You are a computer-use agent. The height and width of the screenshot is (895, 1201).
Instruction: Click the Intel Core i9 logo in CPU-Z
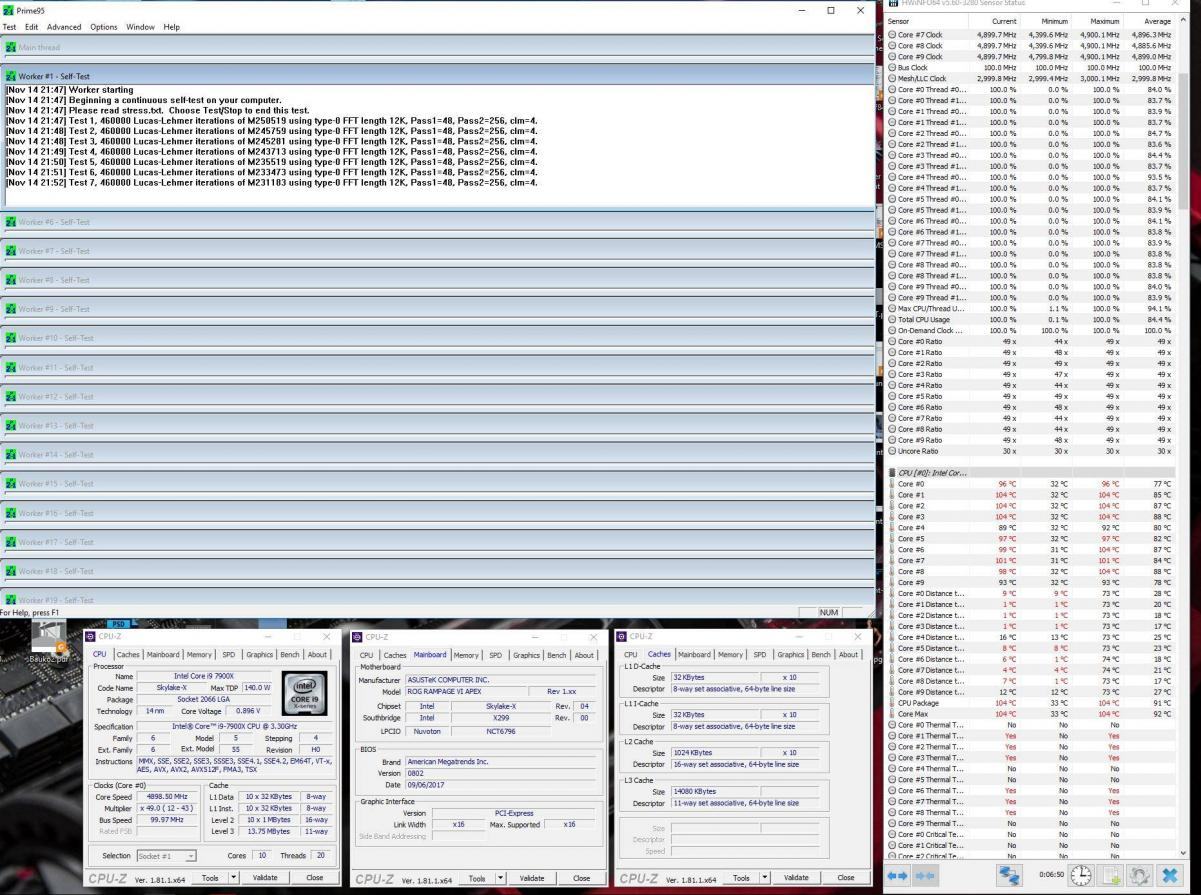306,693
